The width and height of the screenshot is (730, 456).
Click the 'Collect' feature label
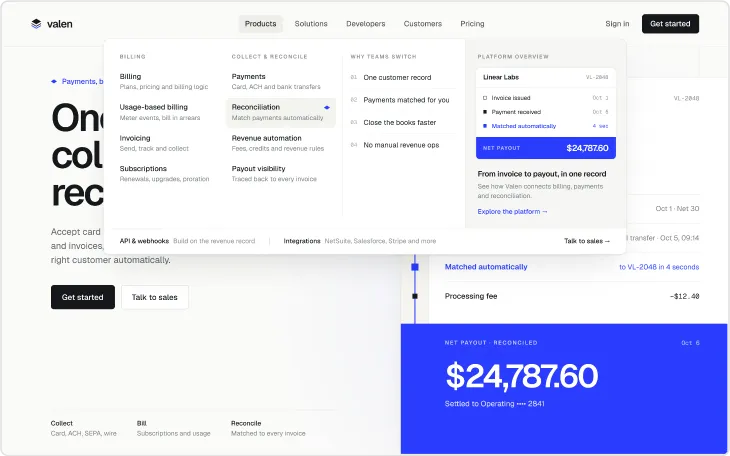[x=61, y=423]
